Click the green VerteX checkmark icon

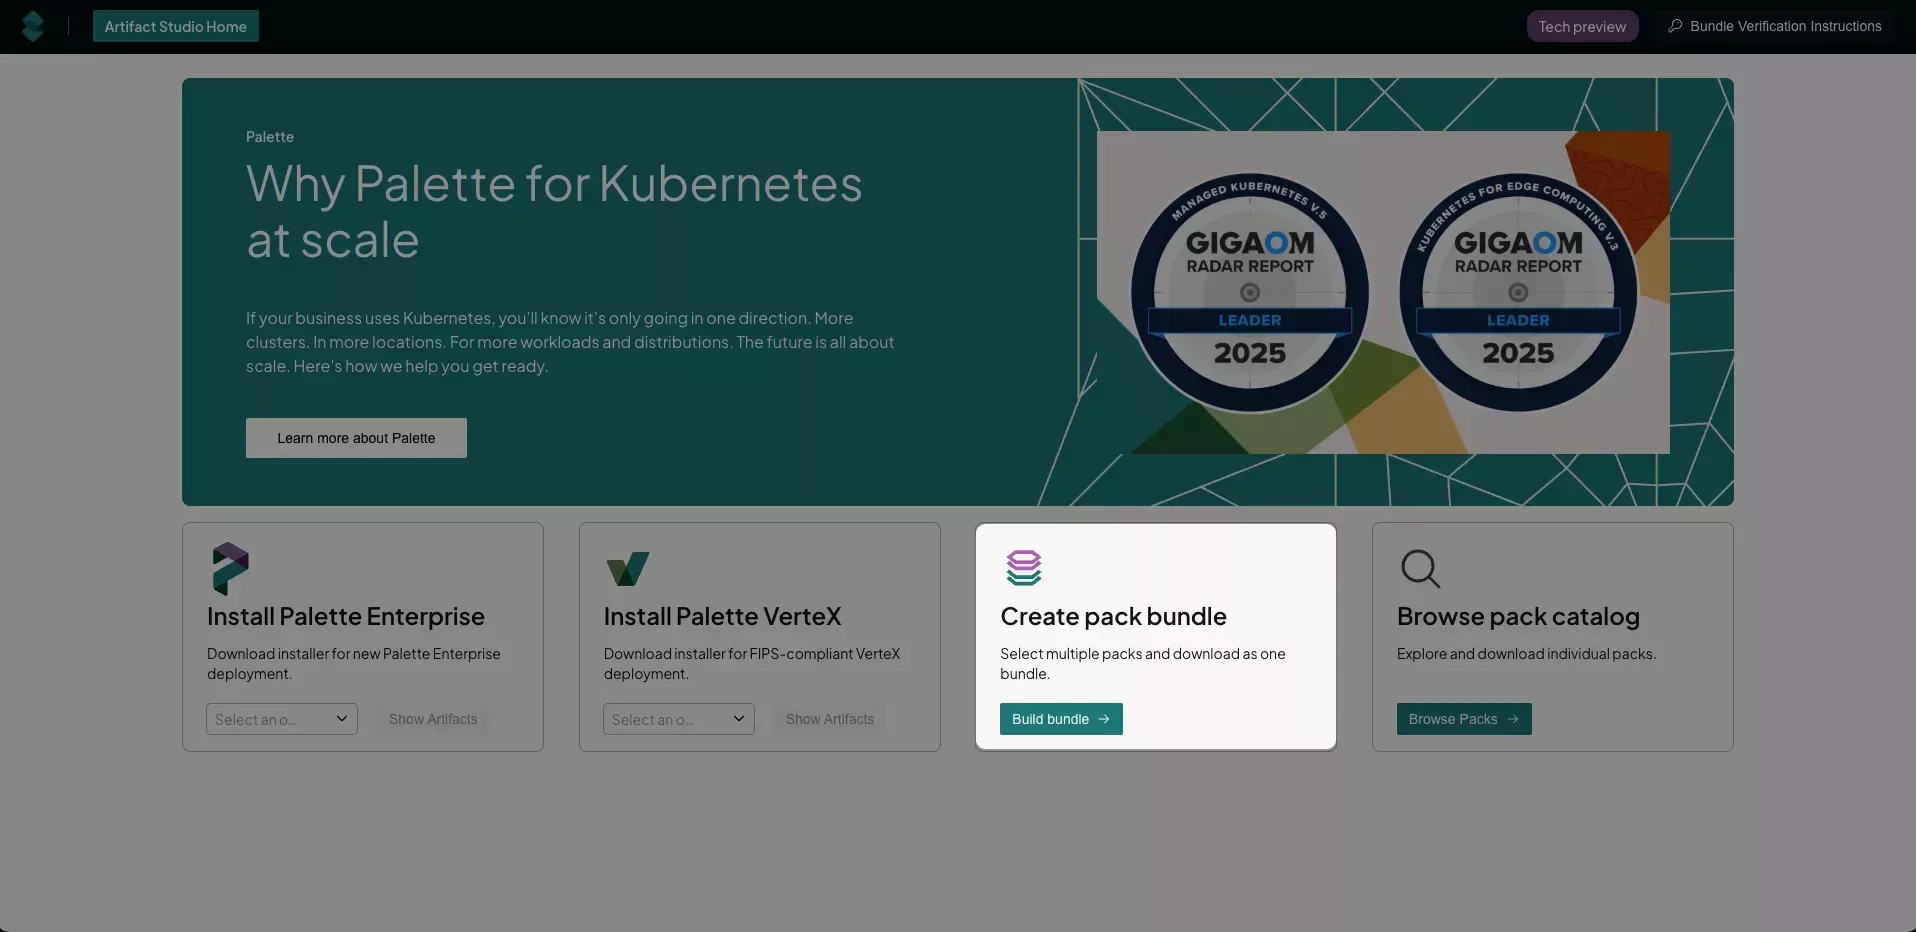pyautogui.click(x=627, y=568)
